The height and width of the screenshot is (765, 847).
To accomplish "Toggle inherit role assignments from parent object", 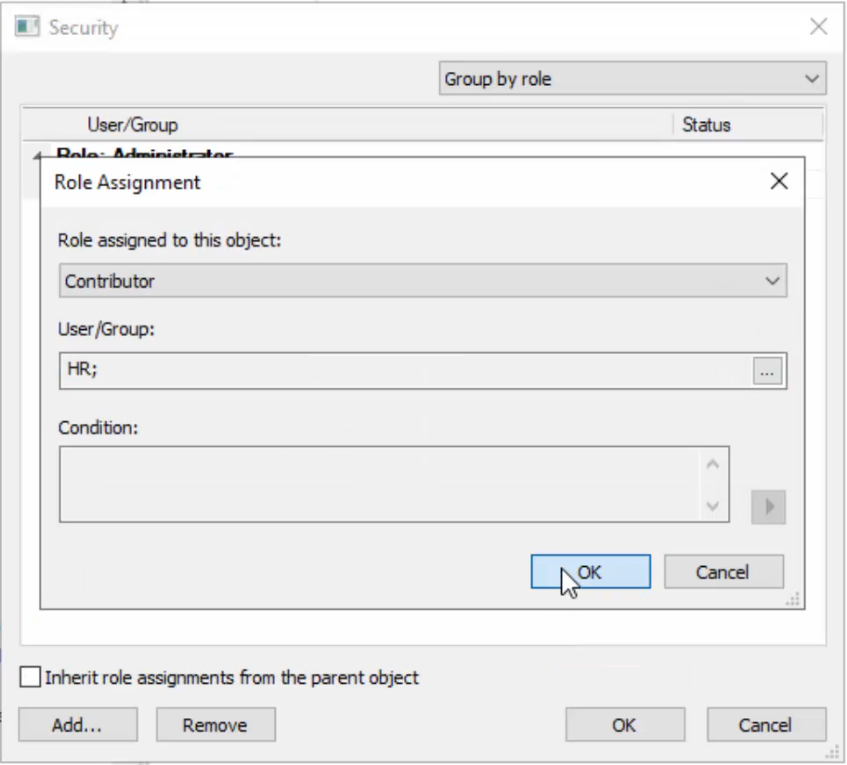I will click(x=29, y=677).
